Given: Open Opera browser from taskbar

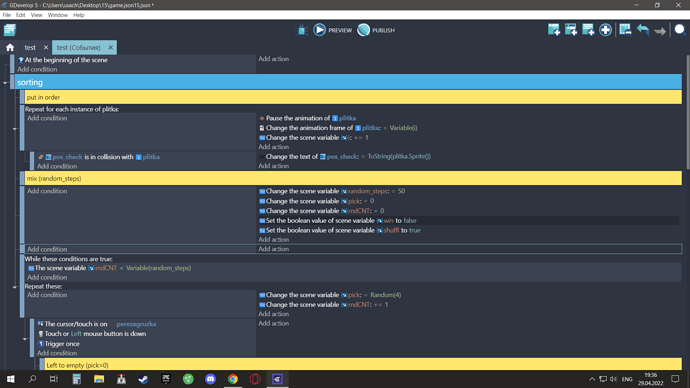Looking at the screenshot, I should pos(255,379).
